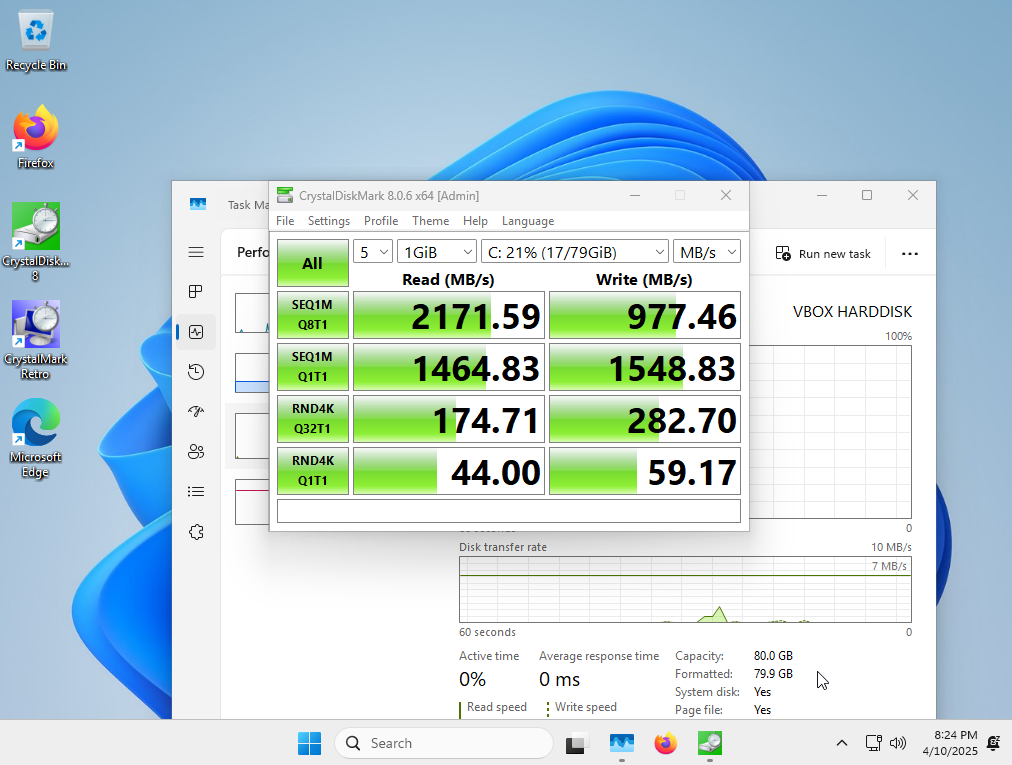Open the MB/s unit dropdown
This screenshot has height=765, width=1012.
pyautogui.click(x=706, y=252)
